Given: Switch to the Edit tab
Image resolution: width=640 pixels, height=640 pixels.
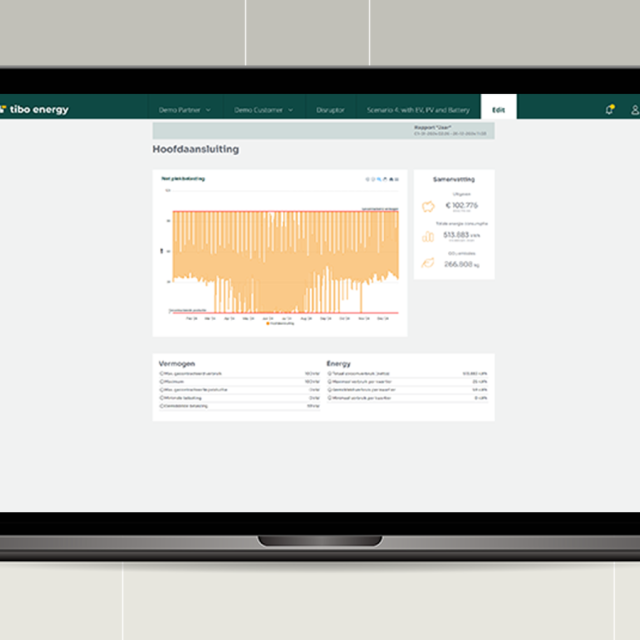Looking at the screenshot, I should tap(498, 109).
